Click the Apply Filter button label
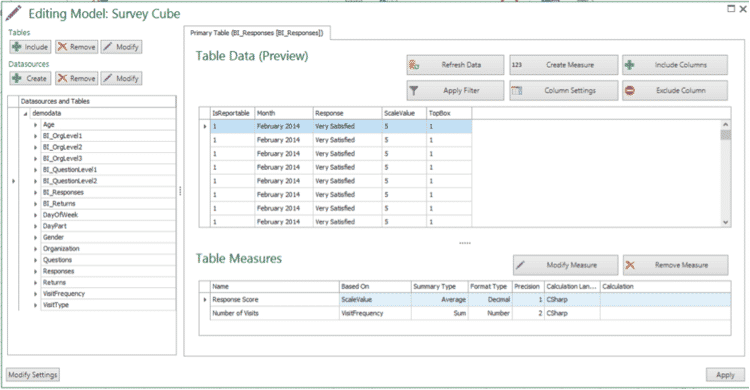750x390 pixels. coord(461,90)
